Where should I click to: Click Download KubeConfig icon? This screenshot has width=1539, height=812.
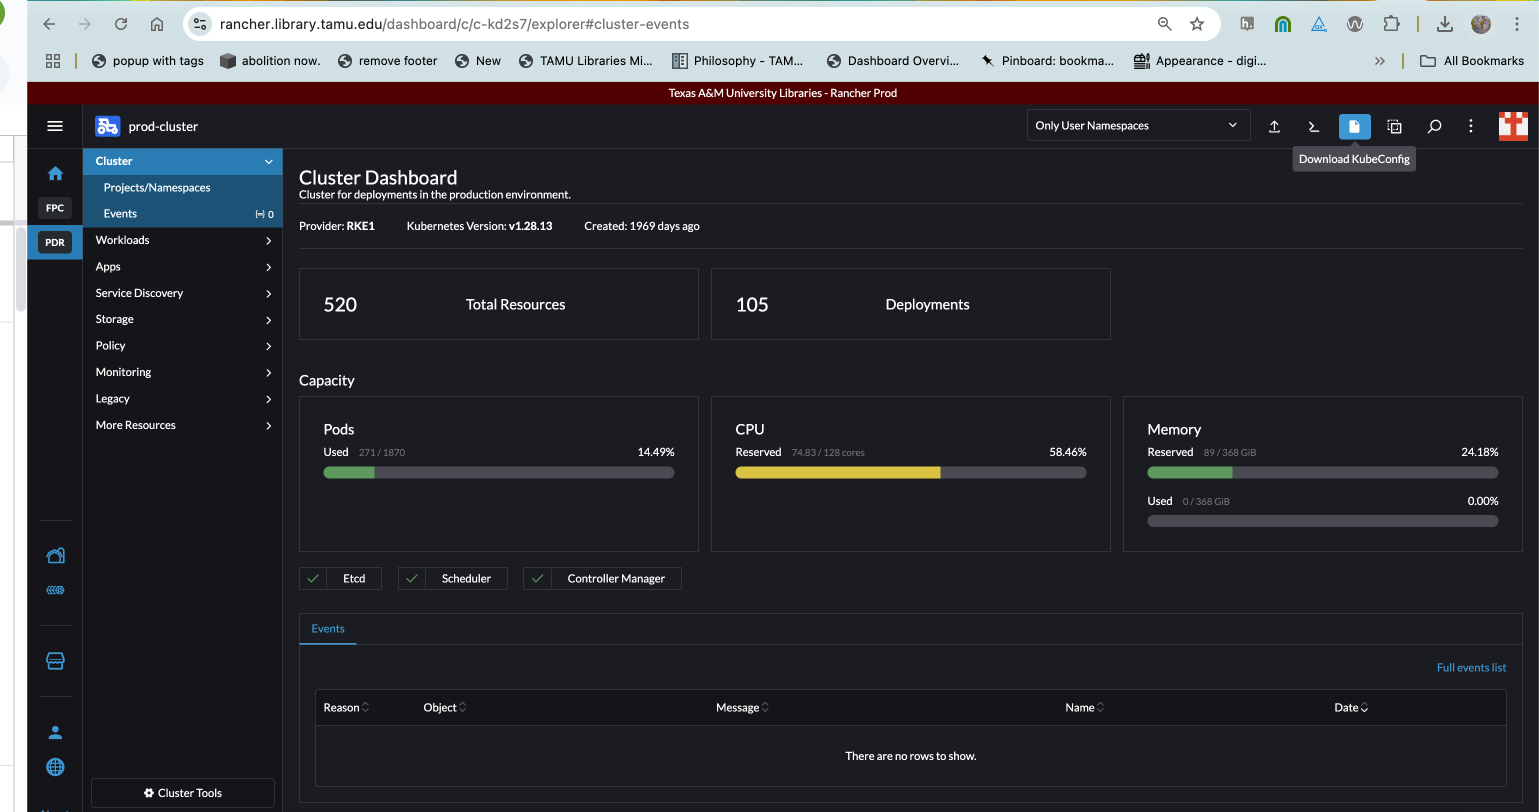[x=1355, y=126]
